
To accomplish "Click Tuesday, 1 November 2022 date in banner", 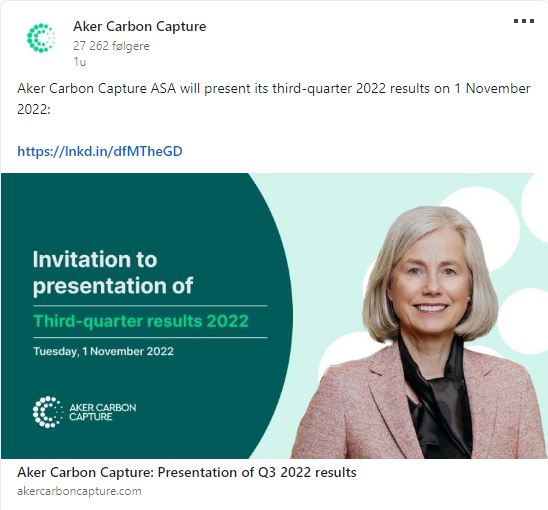I will [x=103, y=351].
